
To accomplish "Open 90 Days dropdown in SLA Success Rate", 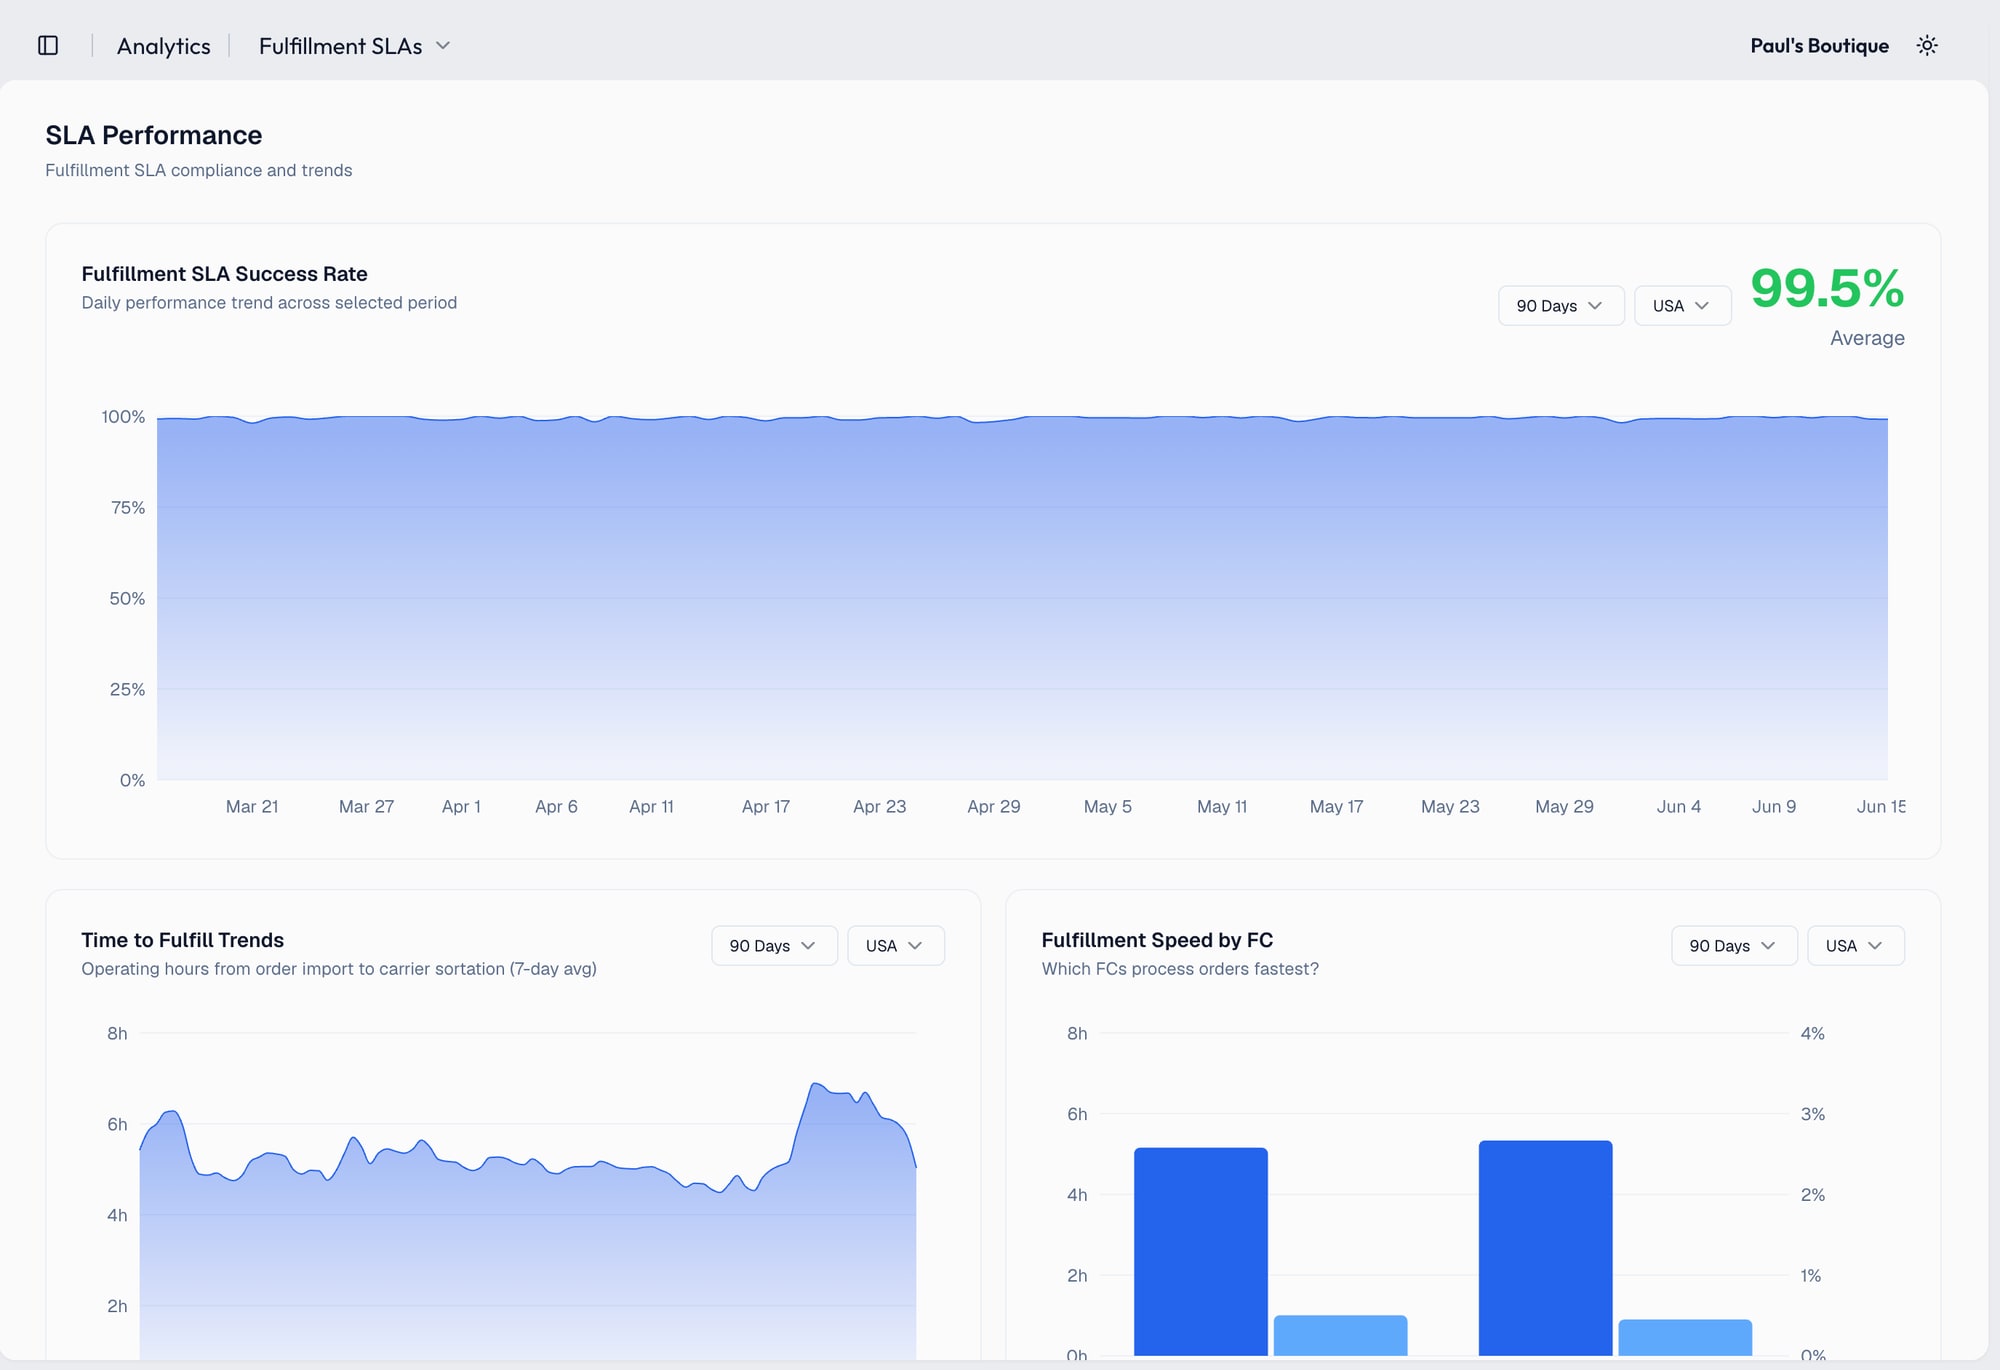I will tap(1561, 306).
